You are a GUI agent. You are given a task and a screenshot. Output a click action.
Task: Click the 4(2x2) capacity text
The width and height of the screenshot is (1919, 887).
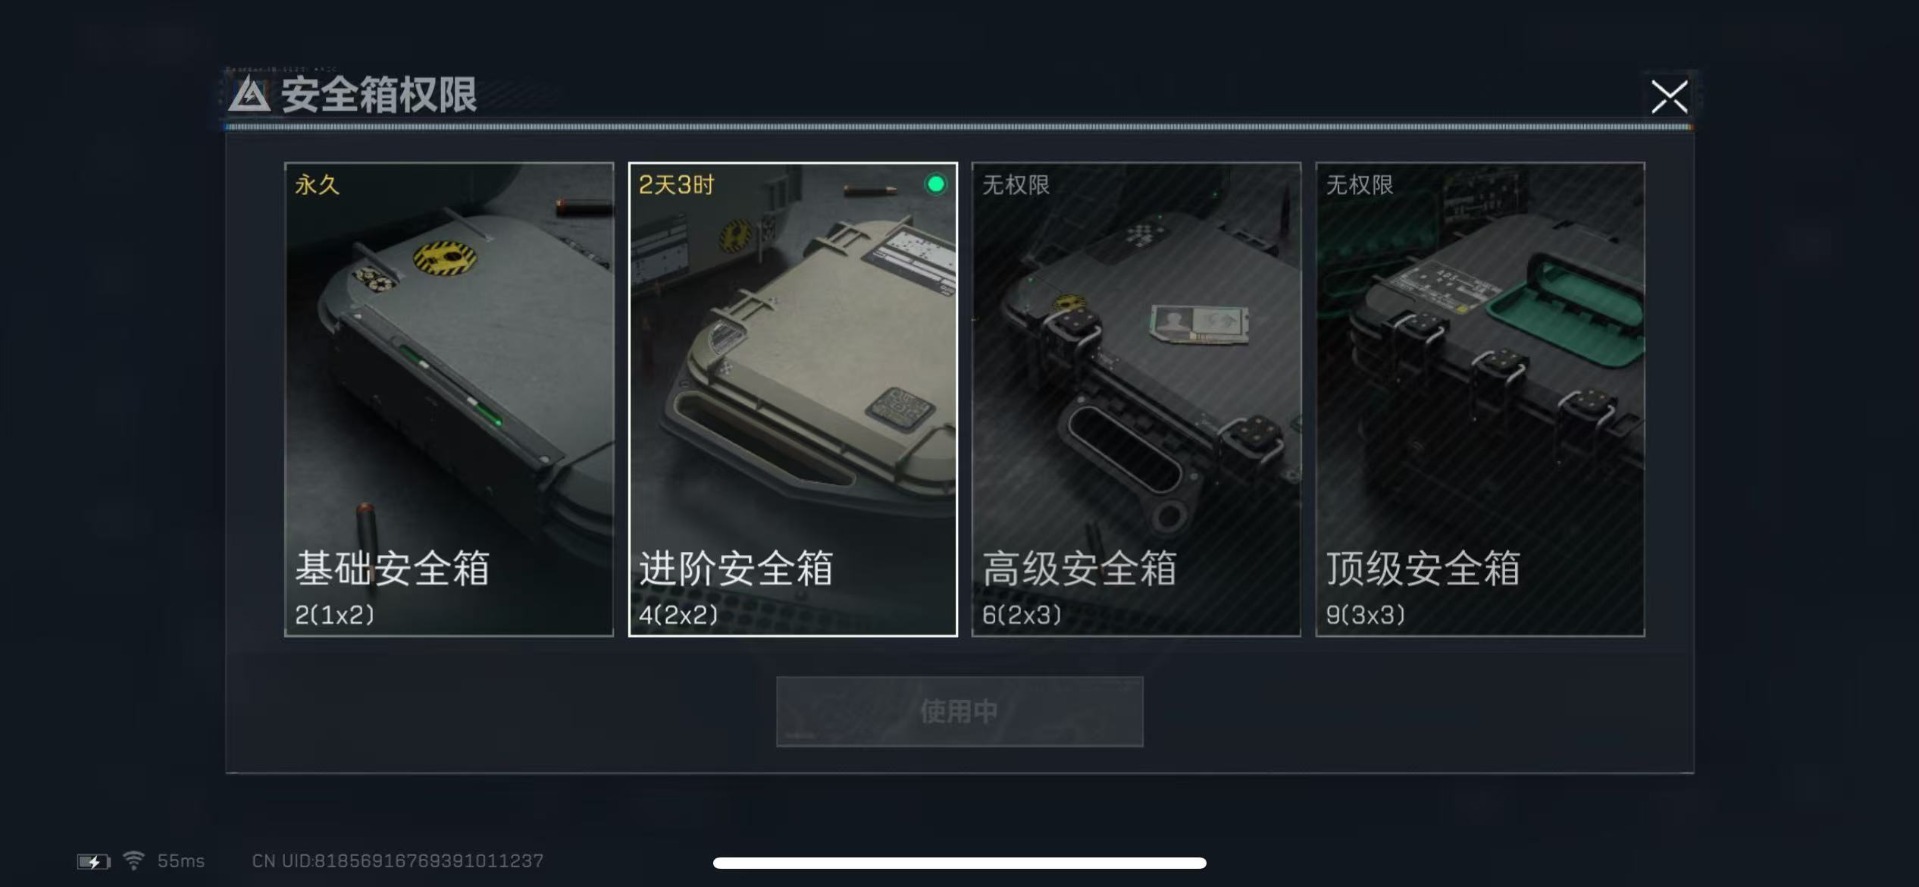pos(678,615)
